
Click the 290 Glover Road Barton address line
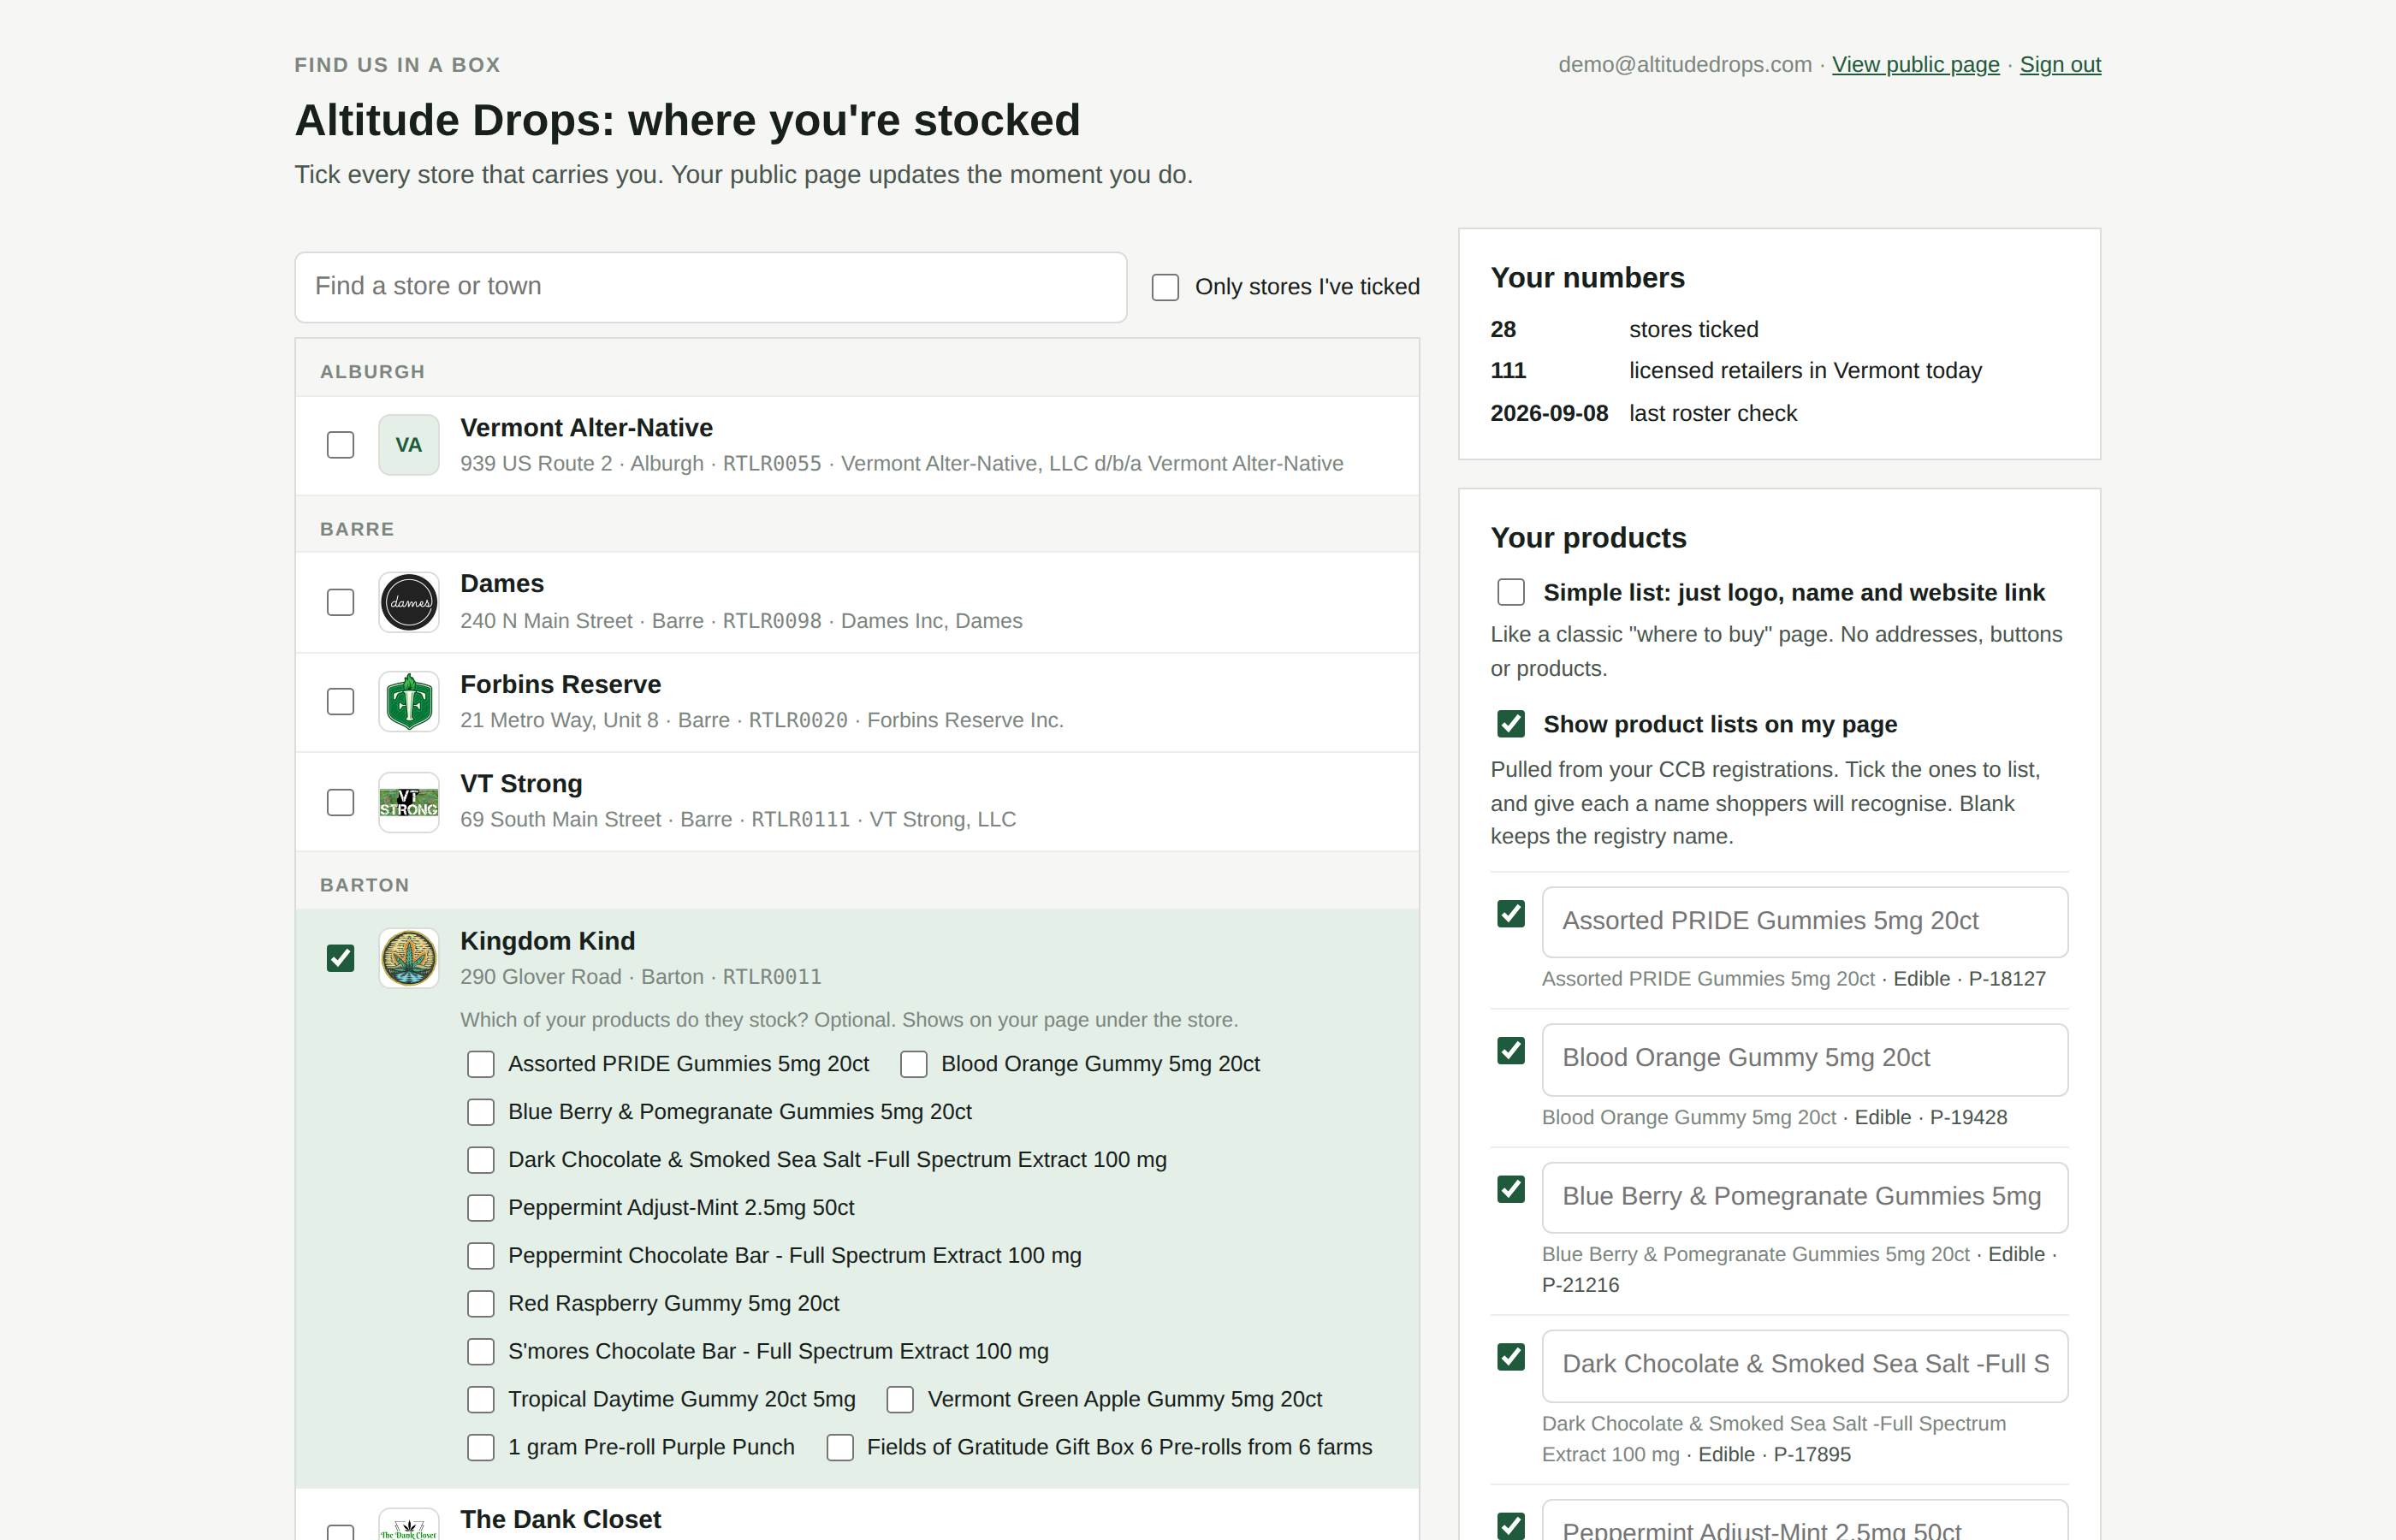pos(640,977)
